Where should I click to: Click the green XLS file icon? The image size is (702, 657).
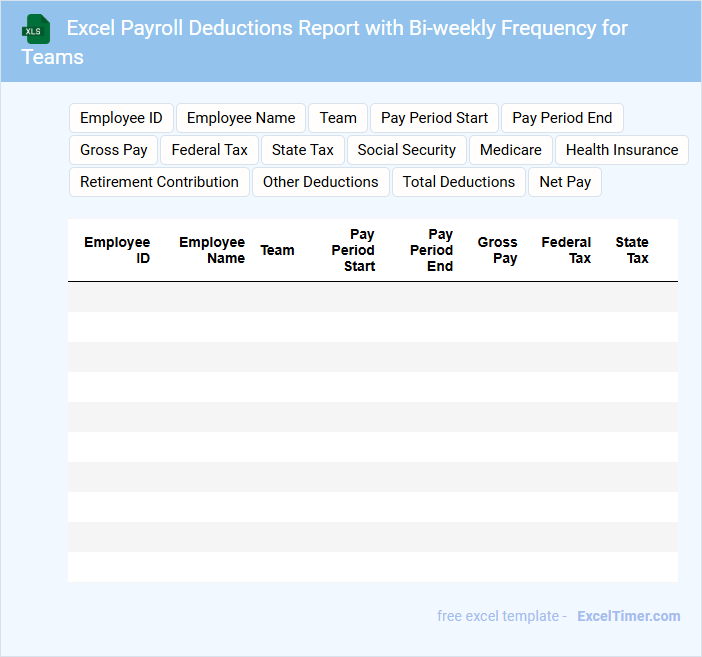click(36, 29)
